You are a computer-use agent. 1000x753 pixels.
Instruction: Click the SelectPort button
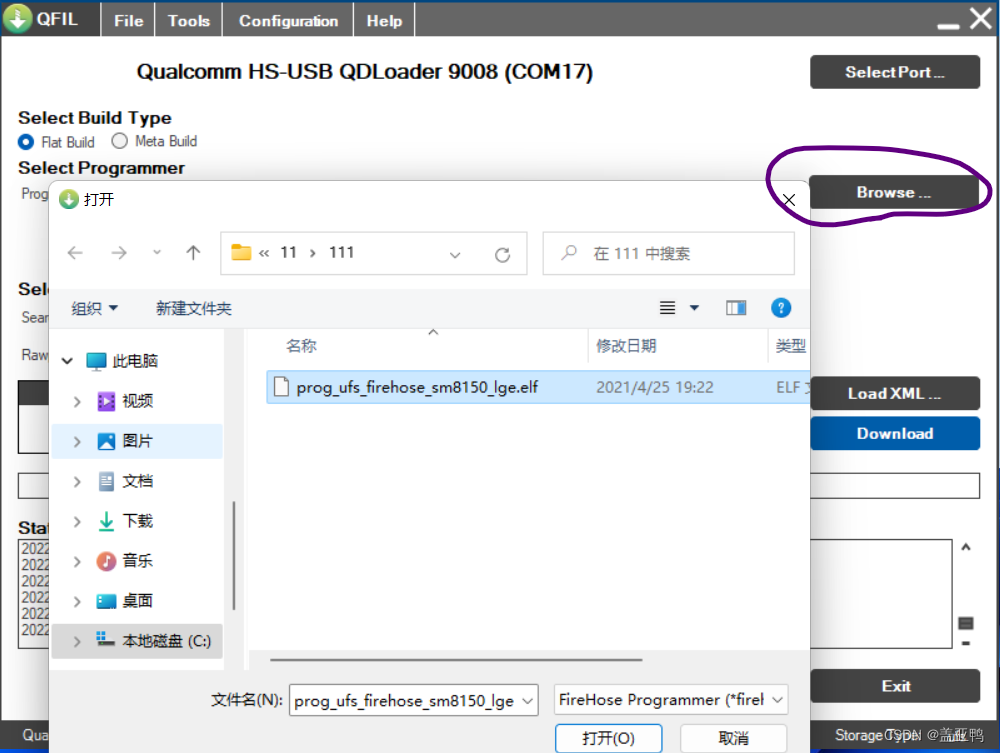coord(895,72)
